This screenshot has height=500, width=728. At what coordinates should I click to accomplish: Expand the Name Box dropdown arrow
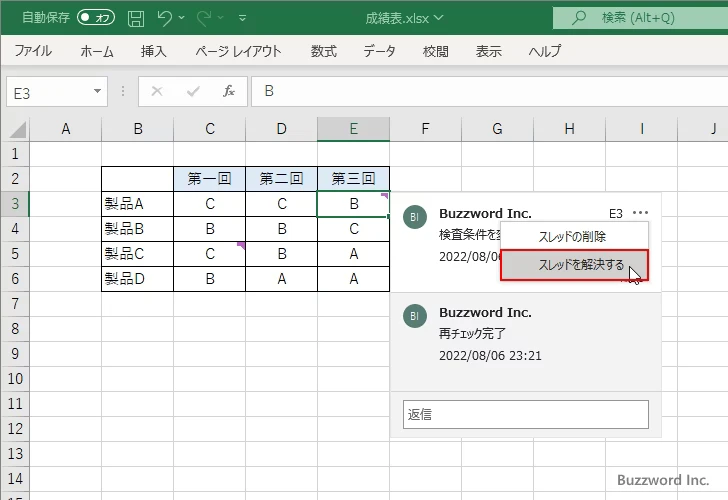click(x=97, y=91)
